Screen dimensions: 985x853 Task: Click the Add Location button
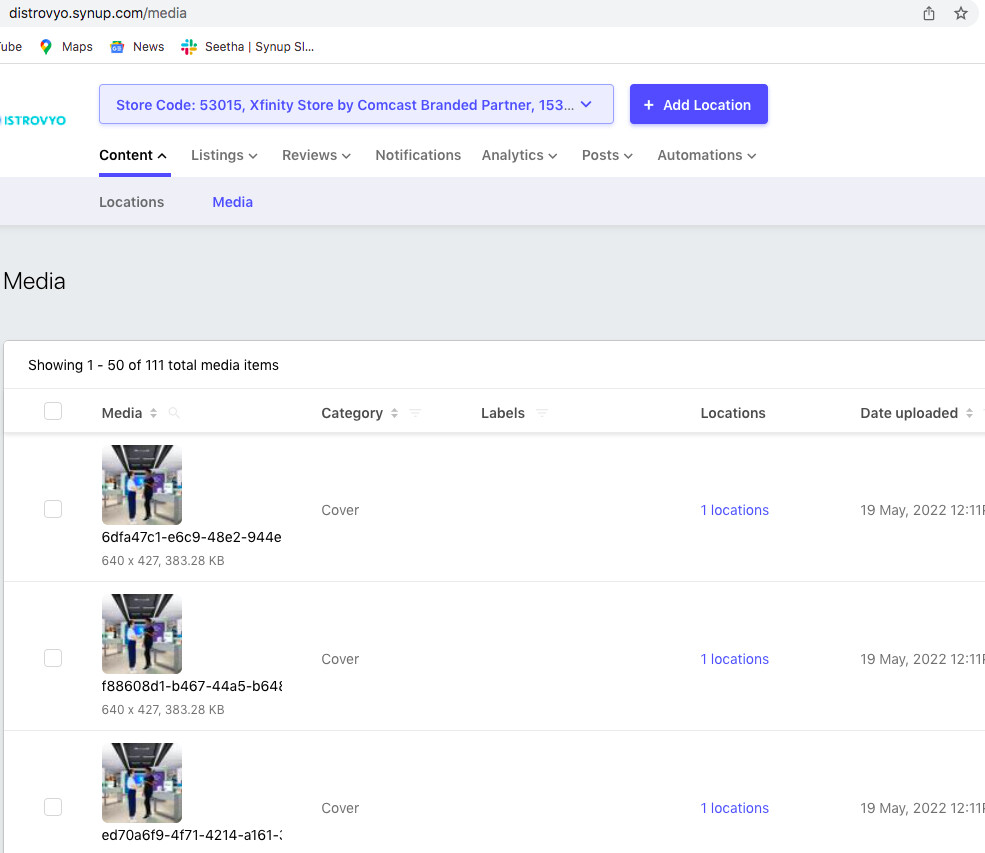coord(698,104)
